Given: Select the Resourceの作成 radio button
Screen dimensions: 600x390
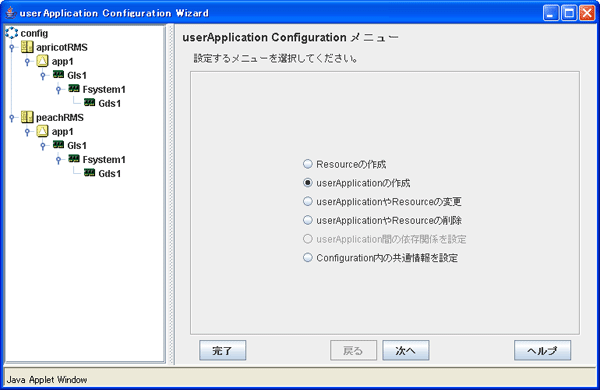Looking at the screenshot, I should click(x=308, y=164).
